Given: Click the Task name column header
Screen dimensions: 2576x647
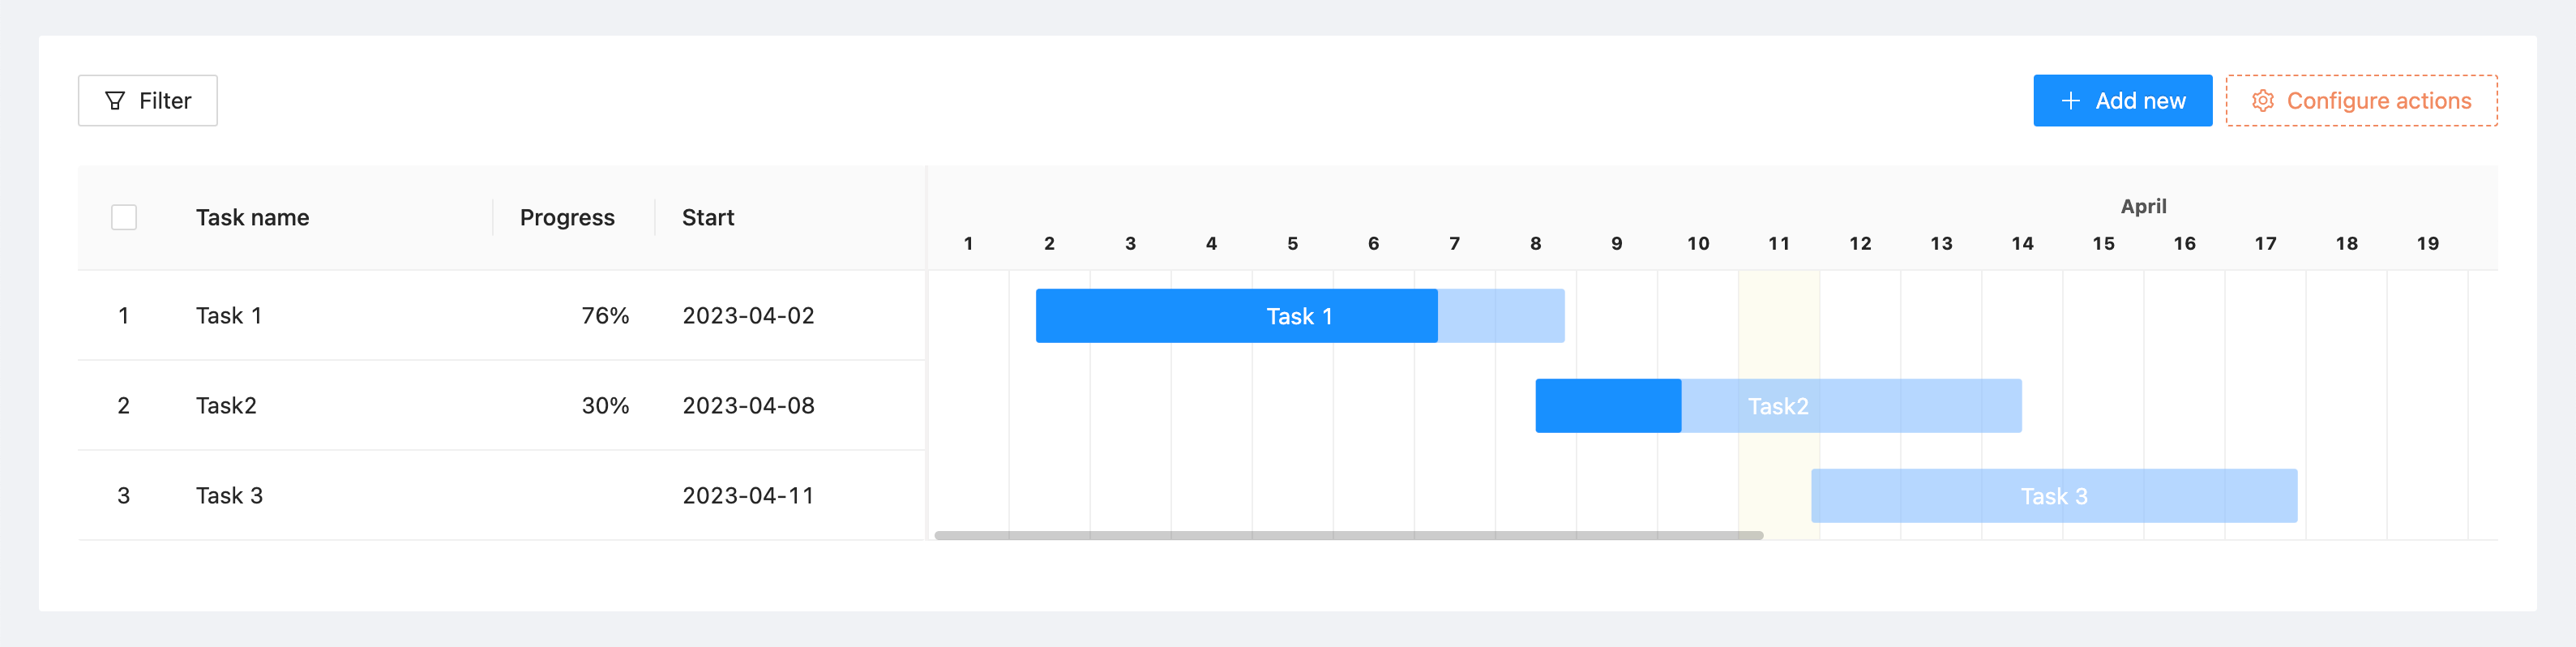Looking at the screenshot, I should (252, 218).
